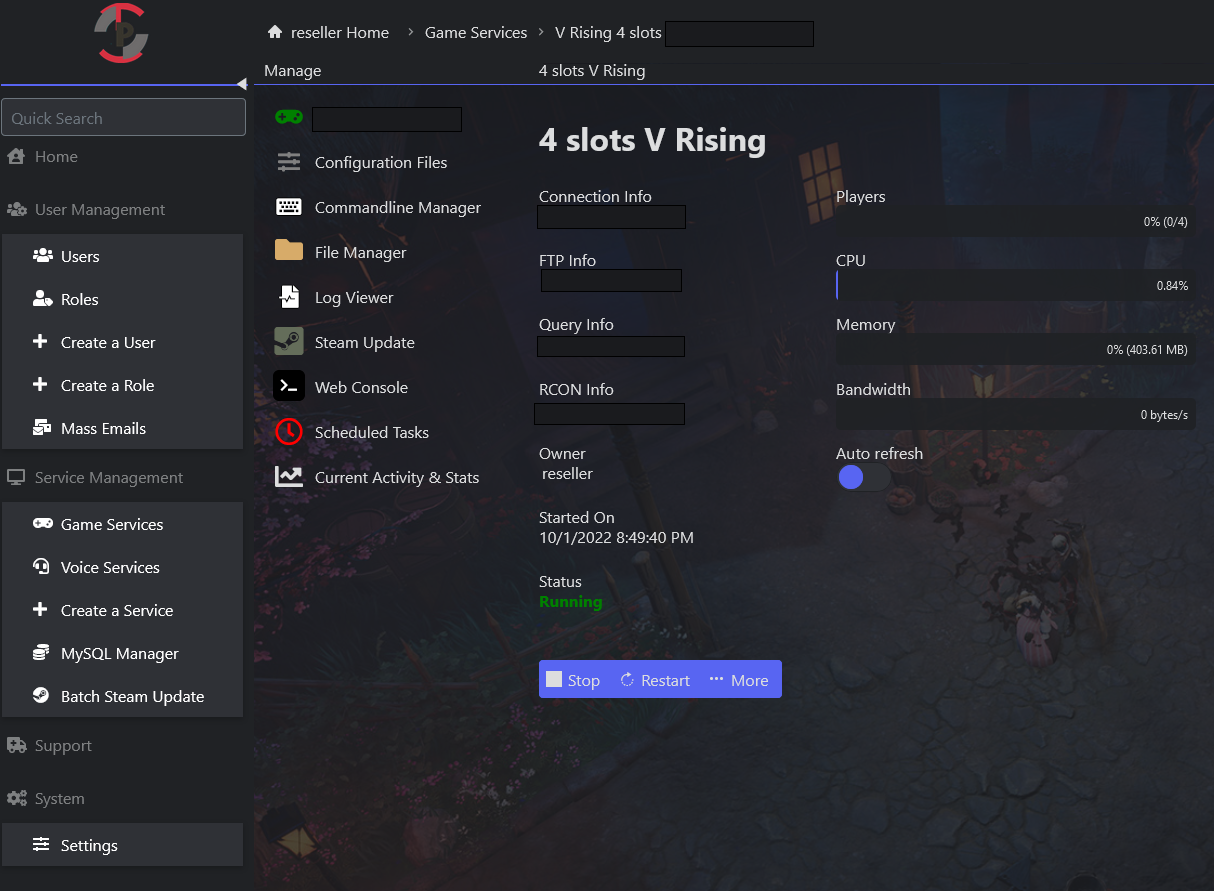Click the Players progress bar

[1015, 221]
